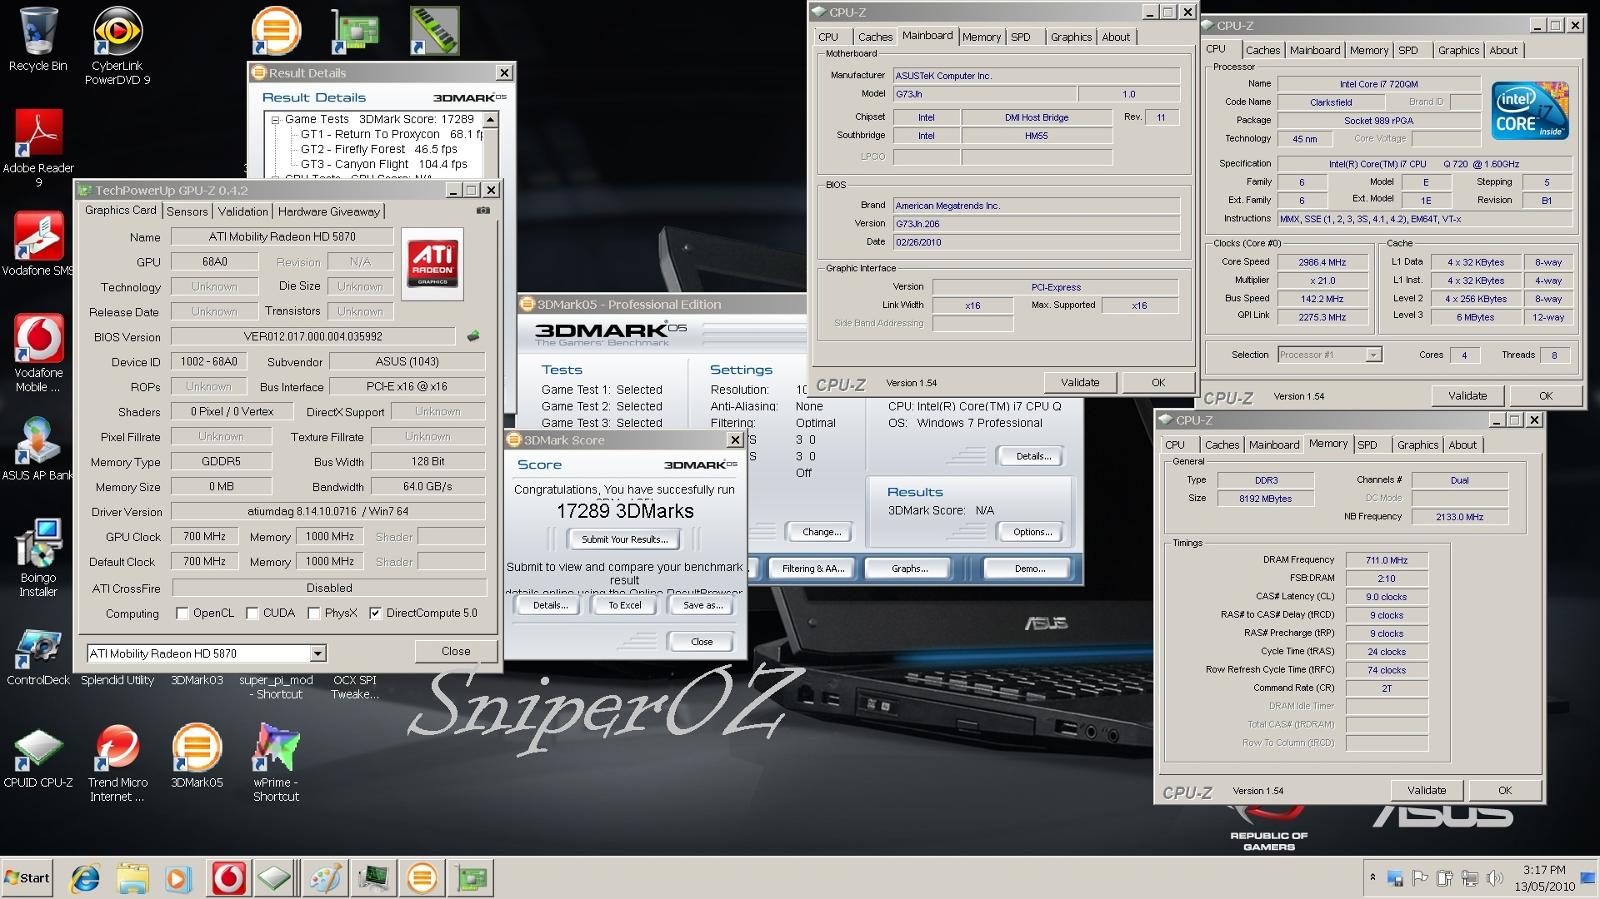Click Close button in GPU-Z
The height and width of the screenshot is (899, 1600).
456,651
